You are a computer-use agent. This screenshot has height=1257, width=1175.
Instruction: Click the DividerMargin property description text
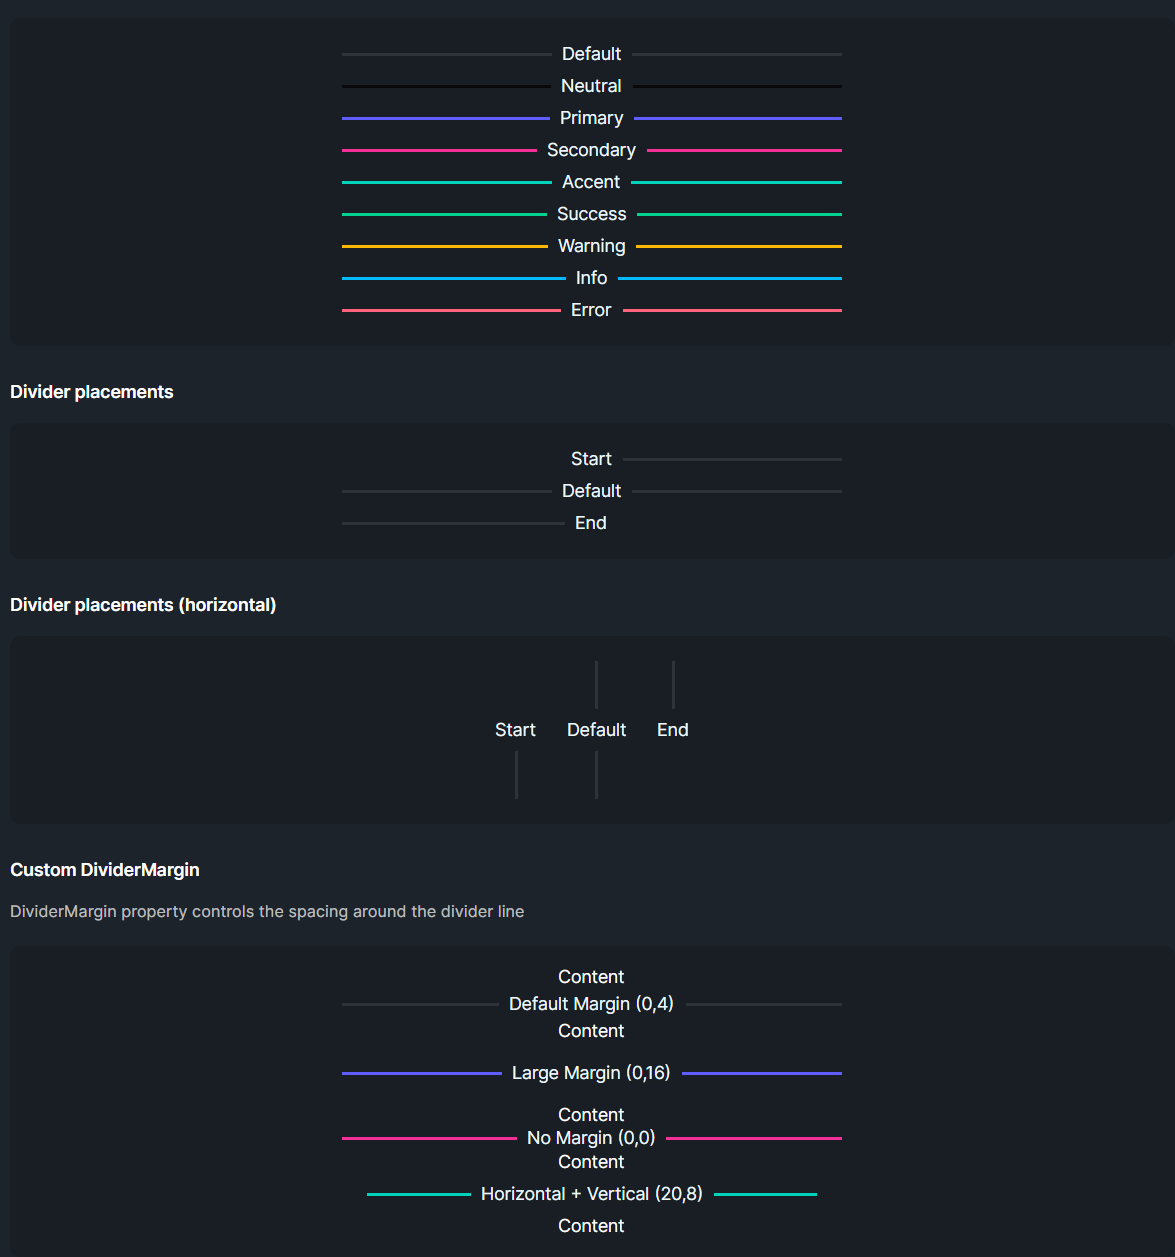click(267, 912)
